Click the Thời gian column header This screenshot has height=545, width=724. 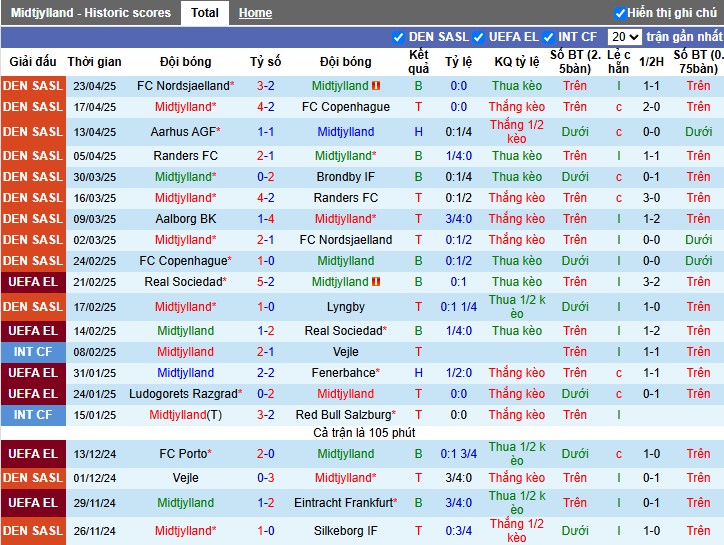[x=94, y=62]
